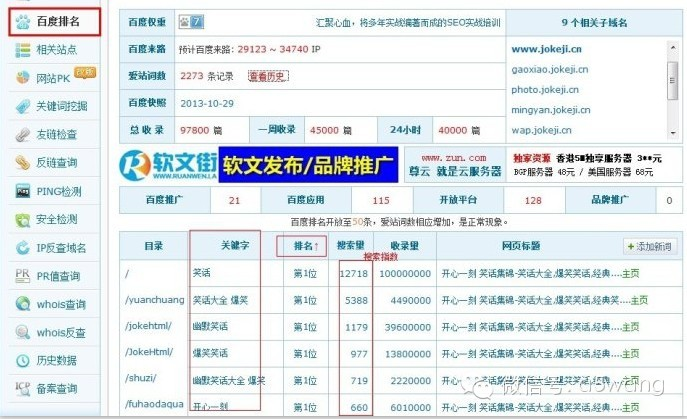Click keyword 幽默笑话 in /jokehtml/ row
Screen dimensions: 687x419
pos(210,327)
